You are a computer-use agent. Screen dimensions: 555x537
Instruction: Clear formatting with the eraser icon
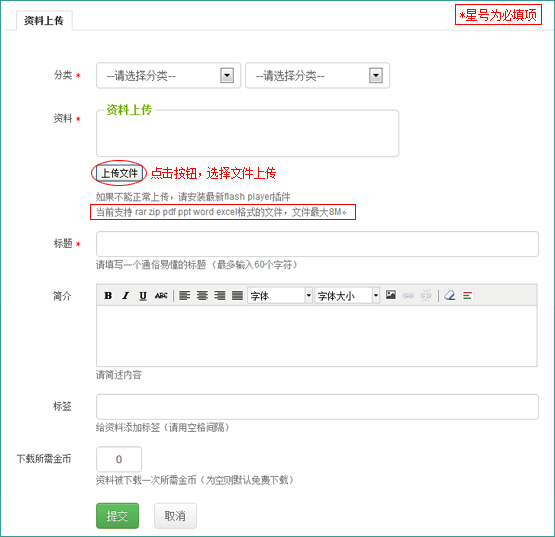point(450,295)
